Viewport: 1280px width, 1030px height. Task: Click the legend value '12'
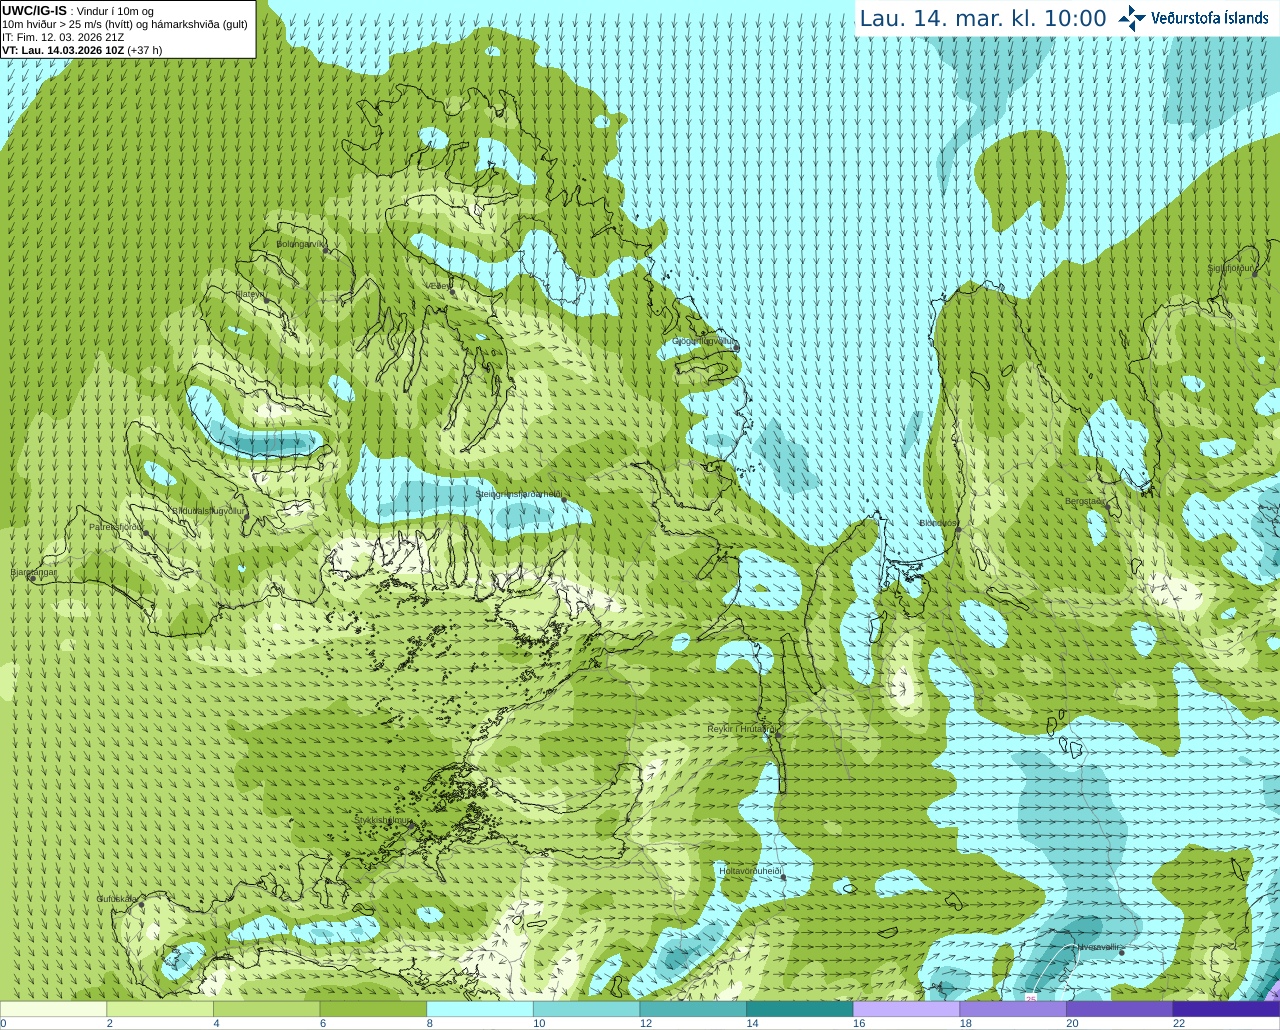(646, 1023)
